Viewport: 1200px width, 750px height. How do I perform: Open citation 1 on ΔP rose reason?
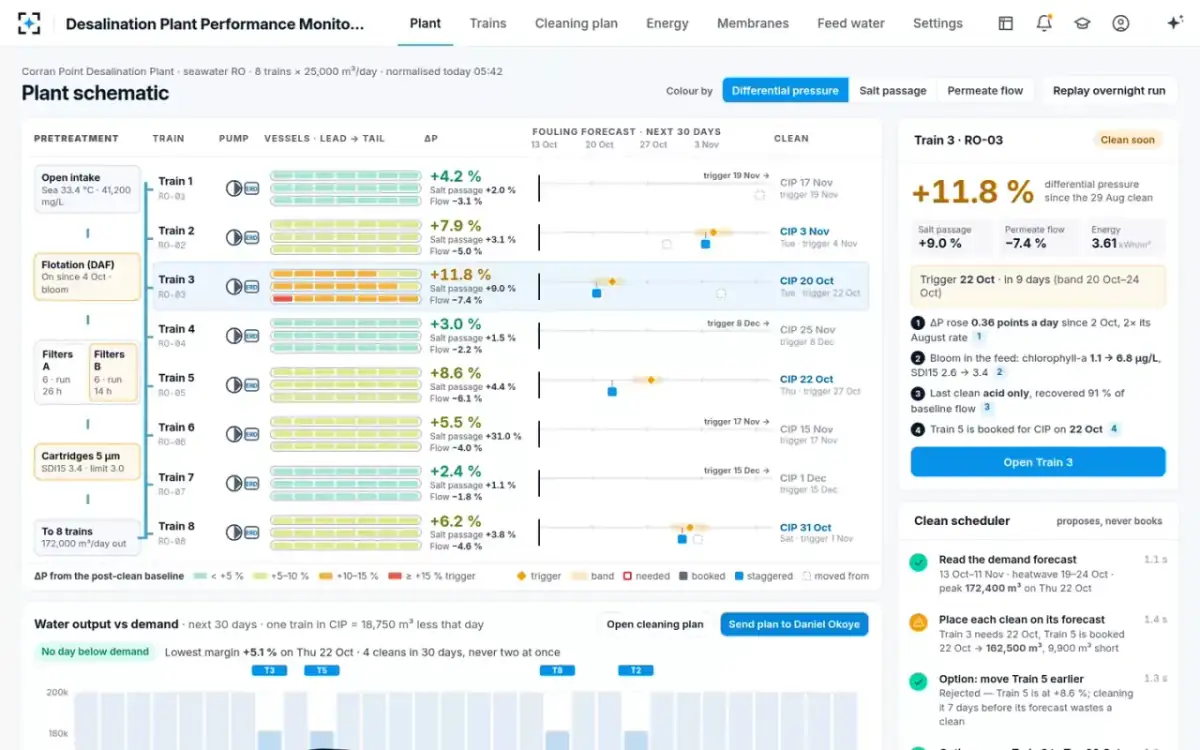[979, 337]
